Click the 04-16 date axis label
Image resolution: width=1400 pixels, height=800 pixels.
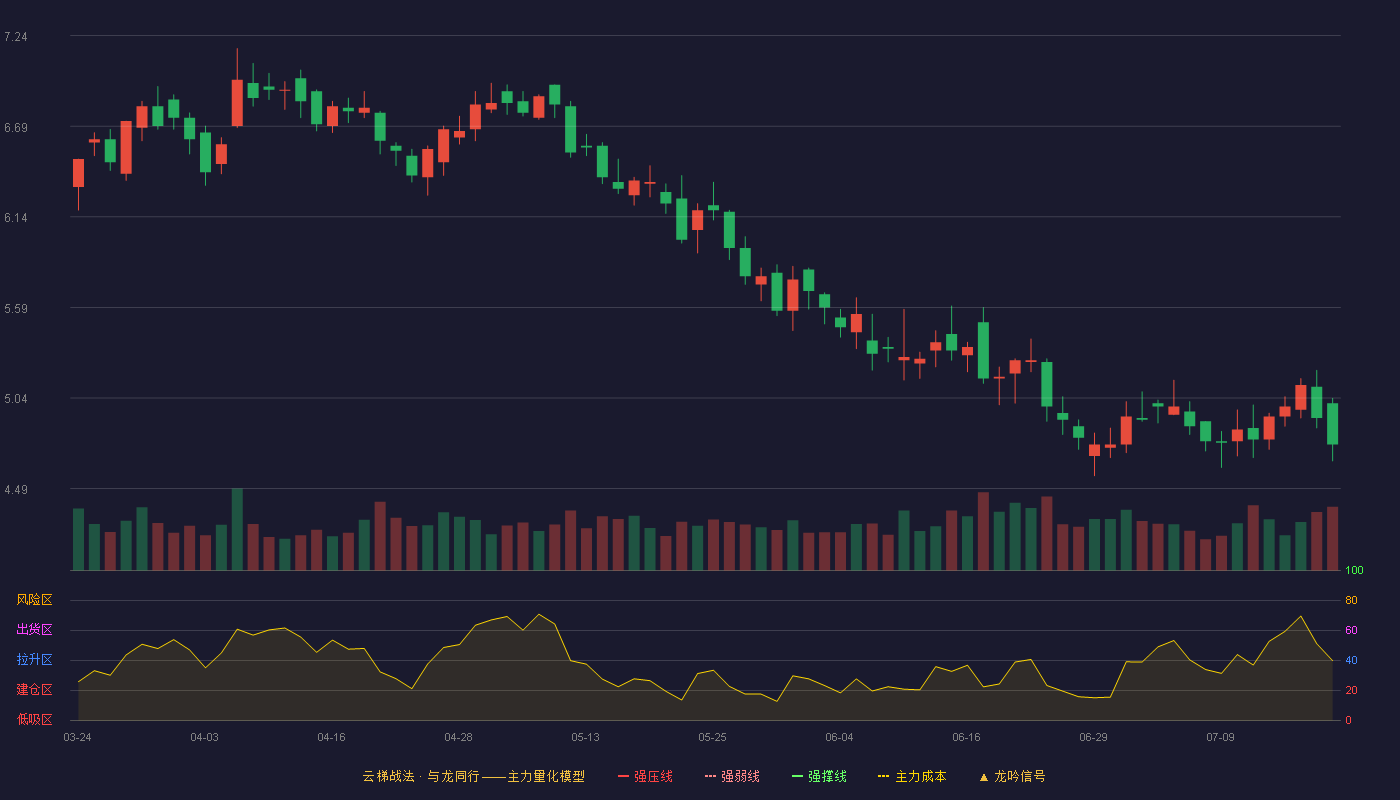[331, 737]
